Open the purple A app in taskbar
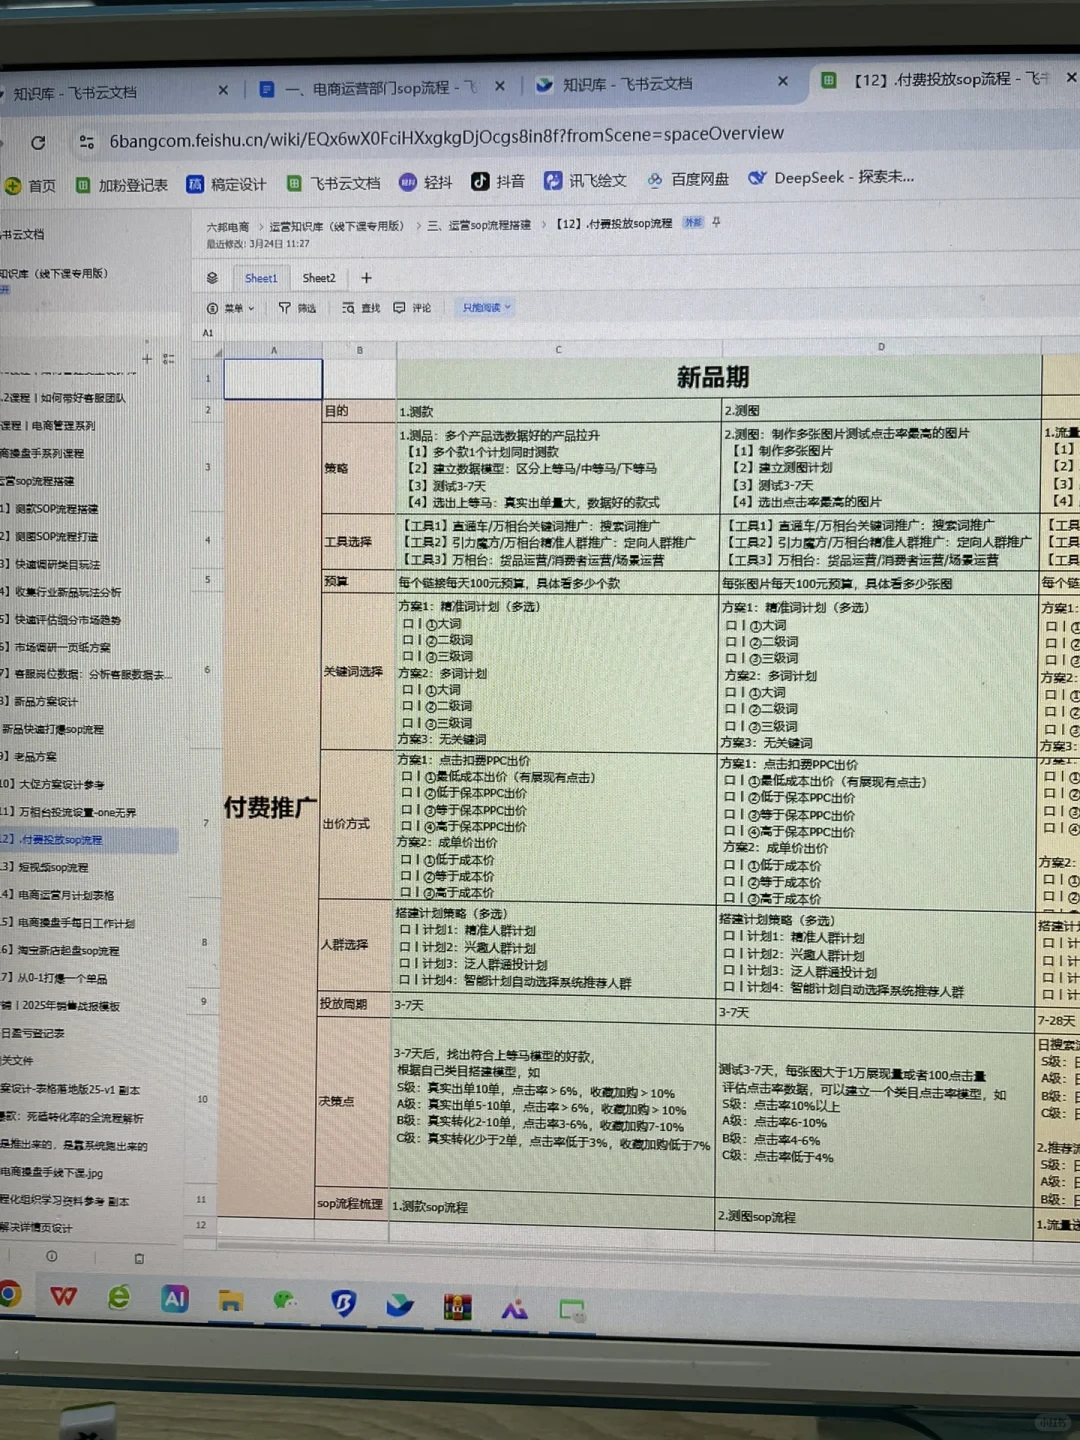1080x1440 pixels. (514, 1308)
